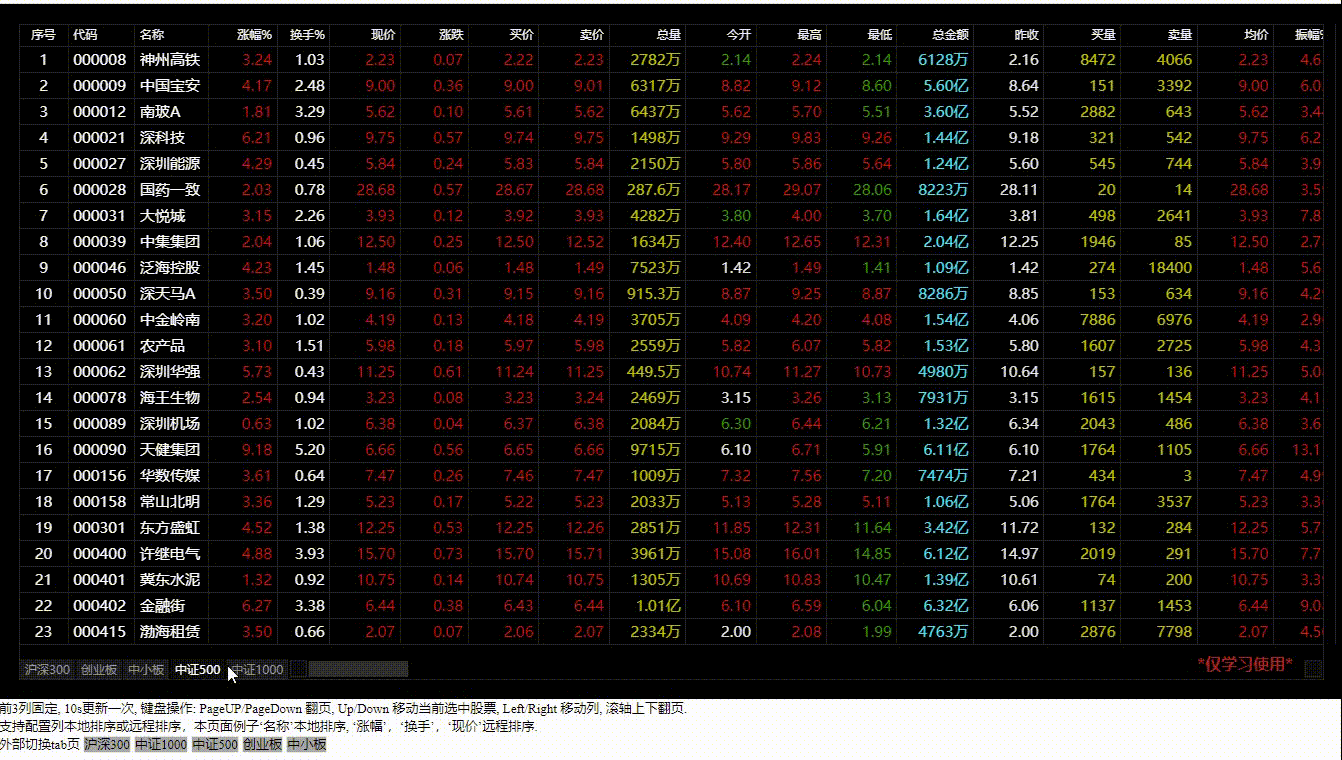Select the 金融街 stock name
Viewport: 1342px width, 760px height.
(x=163, y=606)
